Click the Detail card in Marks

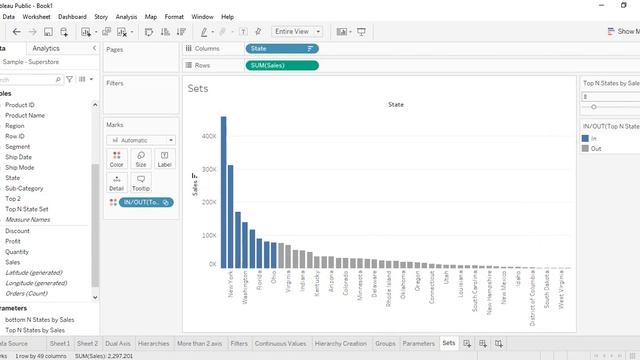[116, 182]
